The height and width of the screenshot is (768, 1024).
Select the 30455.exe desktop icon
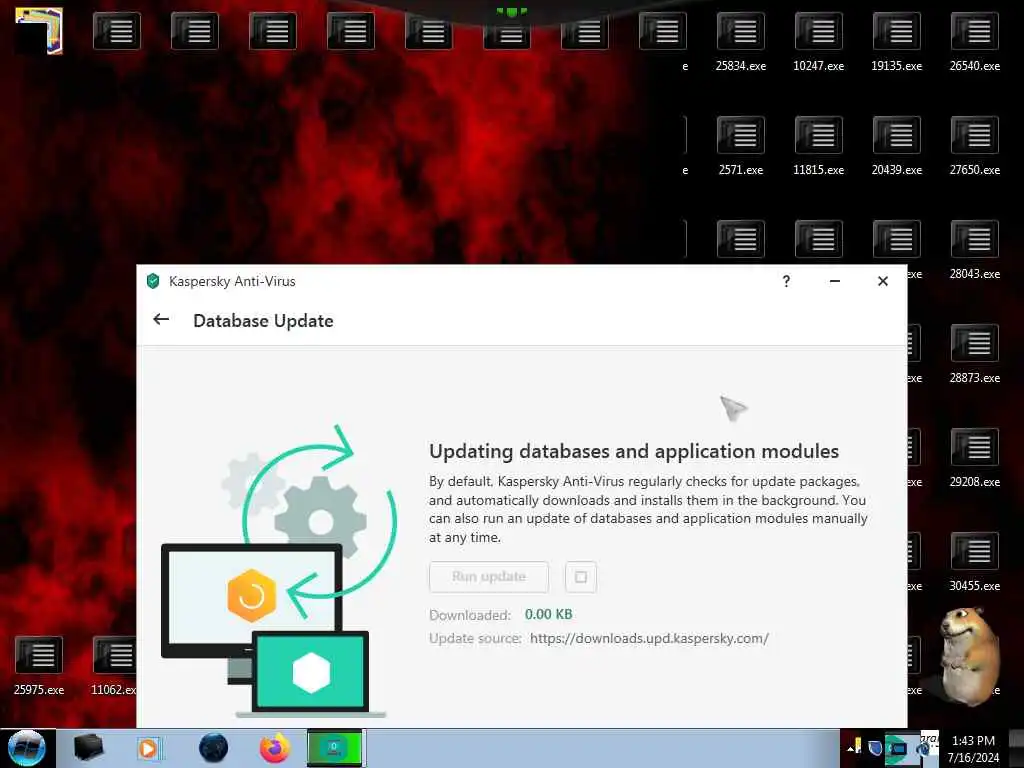click(974, 562)
